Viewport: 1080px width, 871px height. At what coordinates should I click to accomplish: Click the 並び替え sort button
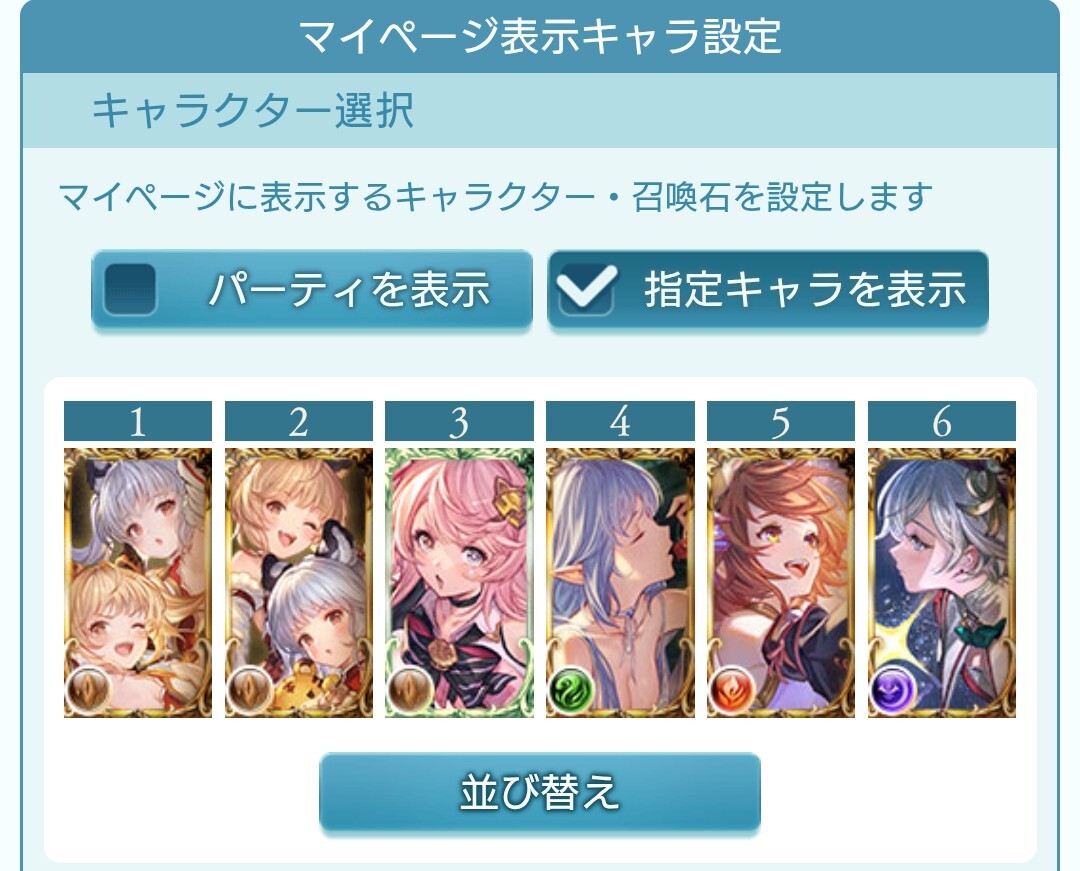point(540,793)
